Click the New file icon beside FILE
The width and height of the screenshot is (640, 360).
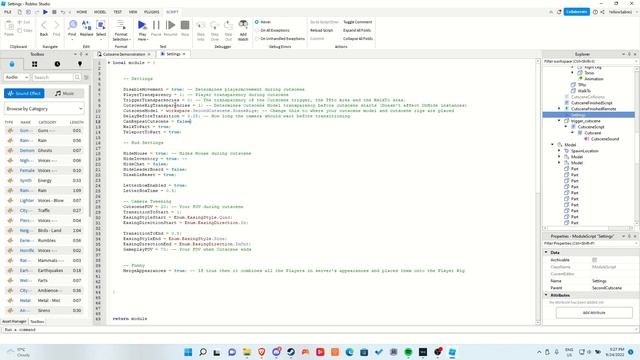(19, 12)
